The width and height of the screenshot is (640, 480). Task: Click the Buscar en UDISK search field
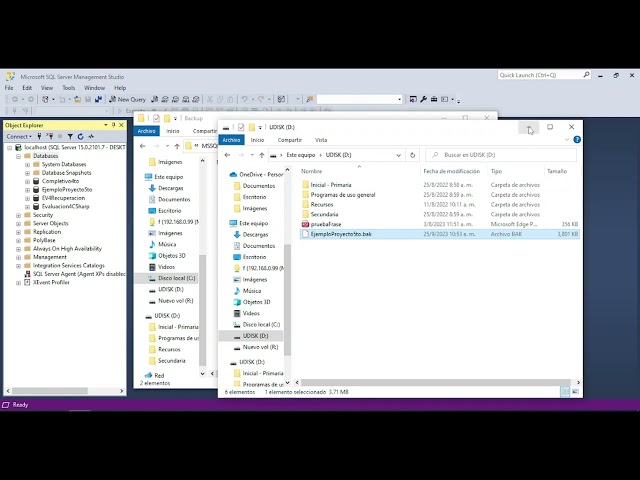coord(501,155)
